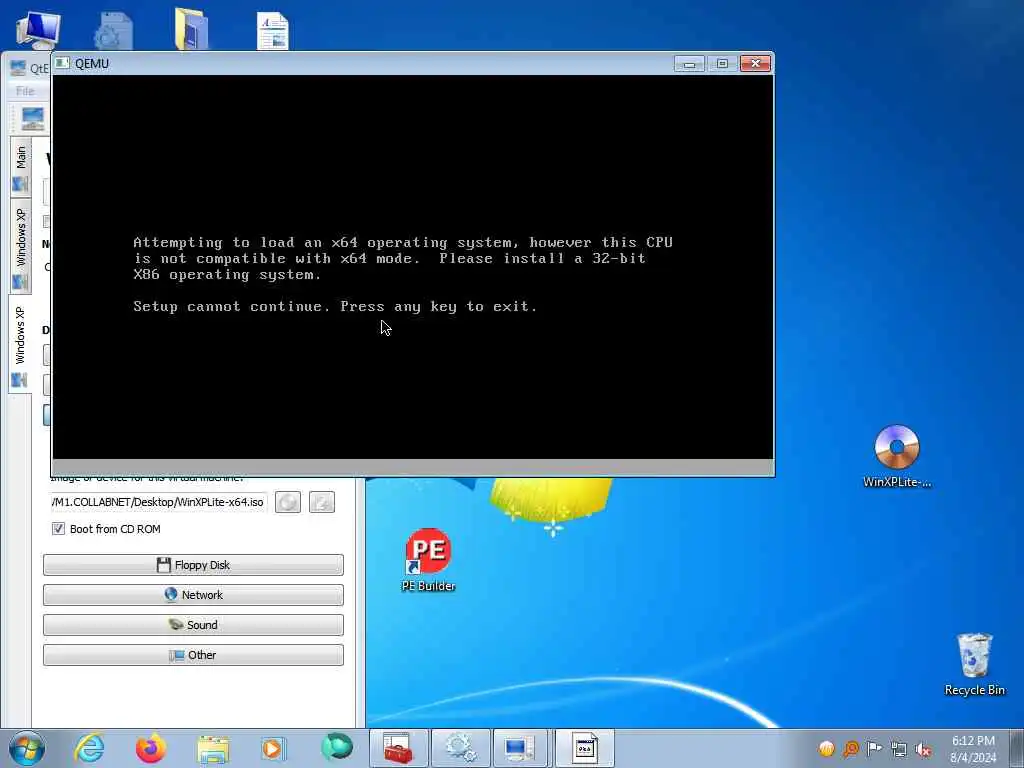Click the Show desktop strip at taskbar end

pos(1017,748)
